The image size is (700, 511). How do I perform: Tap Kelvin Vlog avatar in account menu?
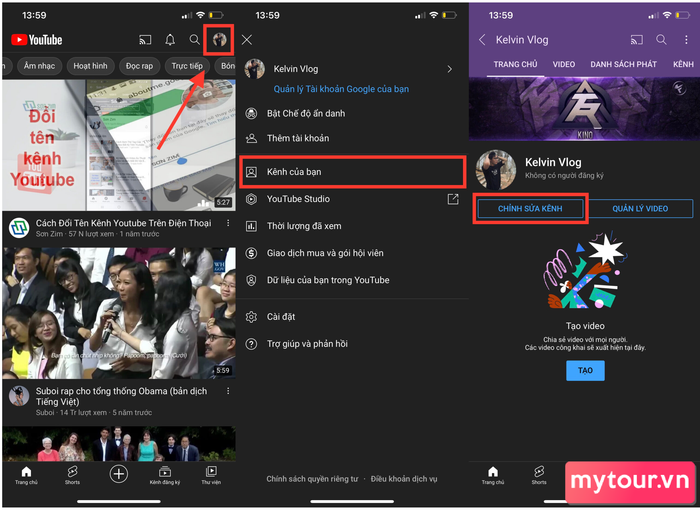[x=255, y=69]
